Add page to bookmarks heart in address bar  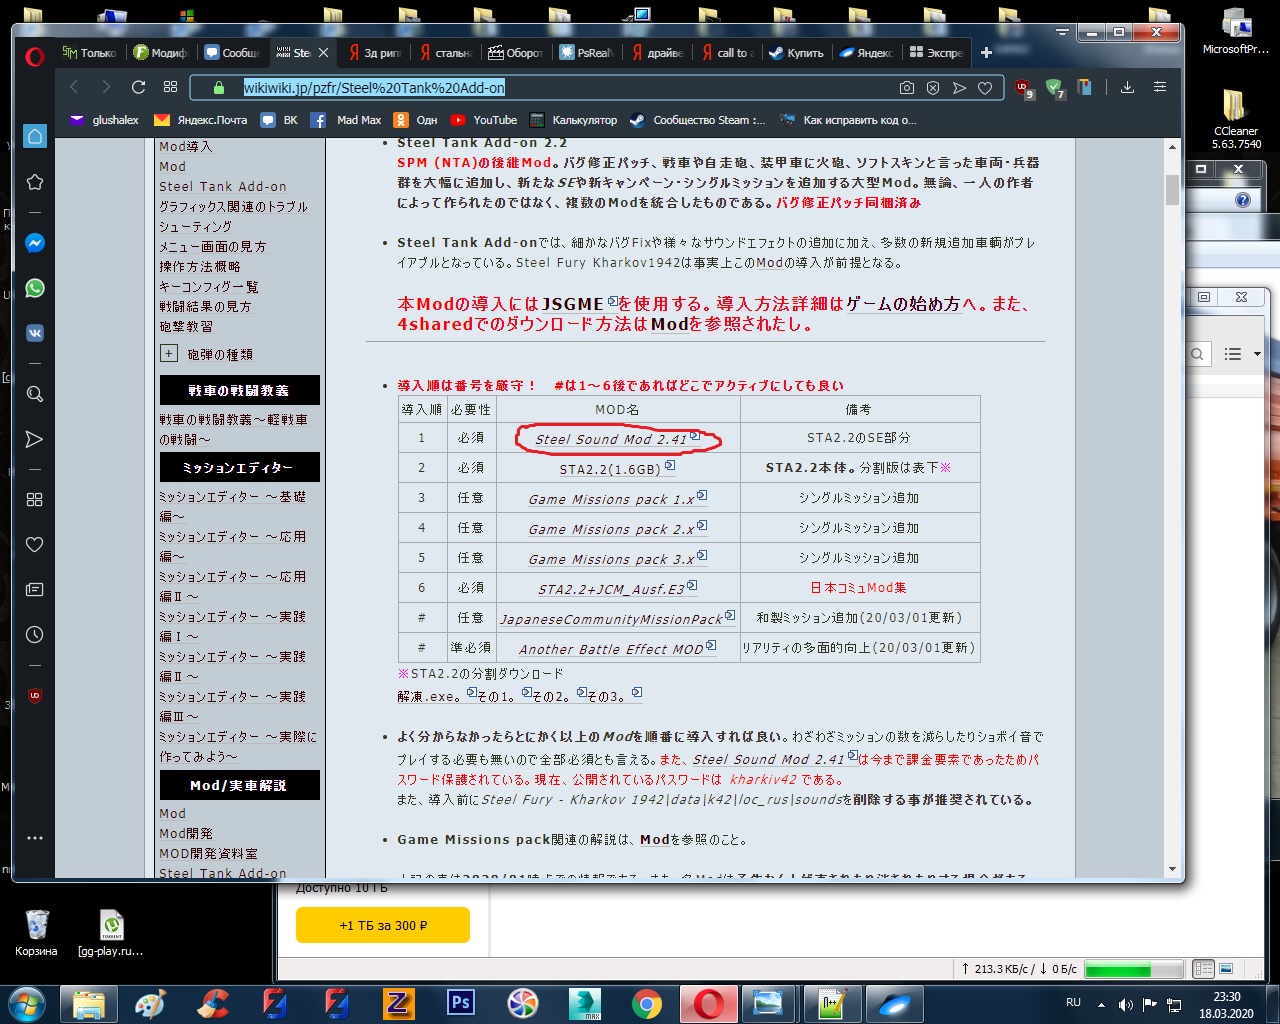coord(985,88)
